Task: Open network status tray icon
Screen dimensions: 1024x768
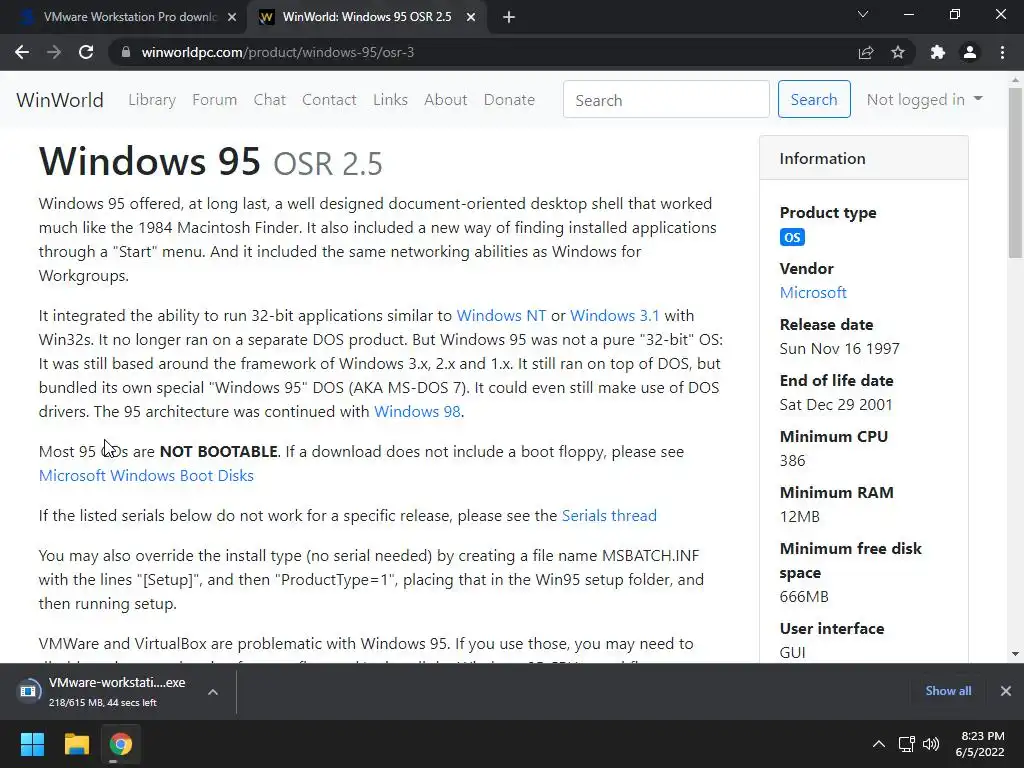Action: [x=906, y=744]
